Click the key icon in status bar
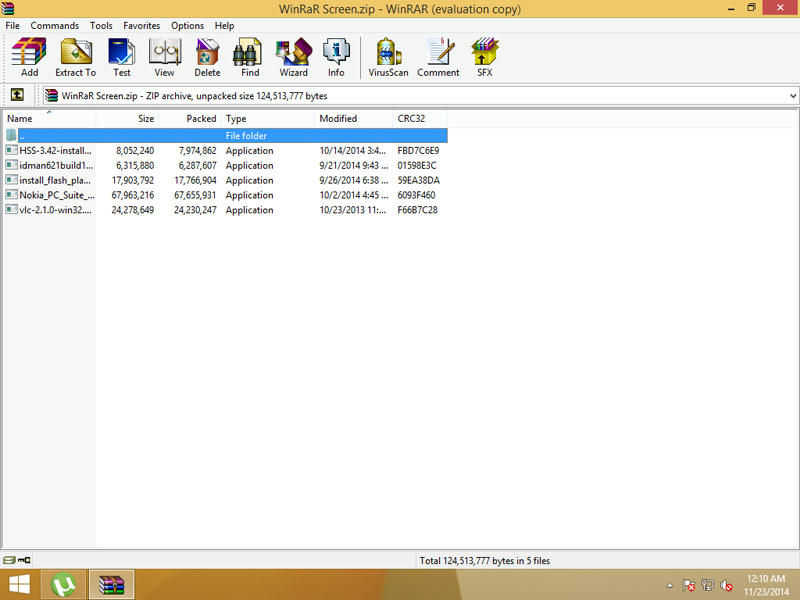This screenshot has width=800, height=600. click(24, 560)
